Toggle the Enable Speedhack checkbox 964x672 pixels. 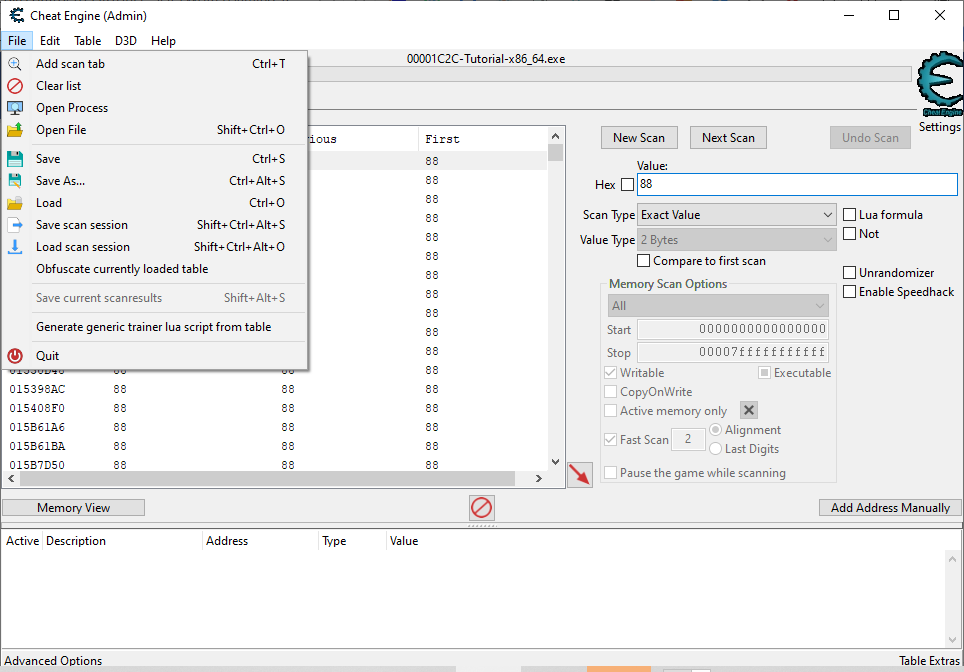pyautogui.click(x=849, y=292)
